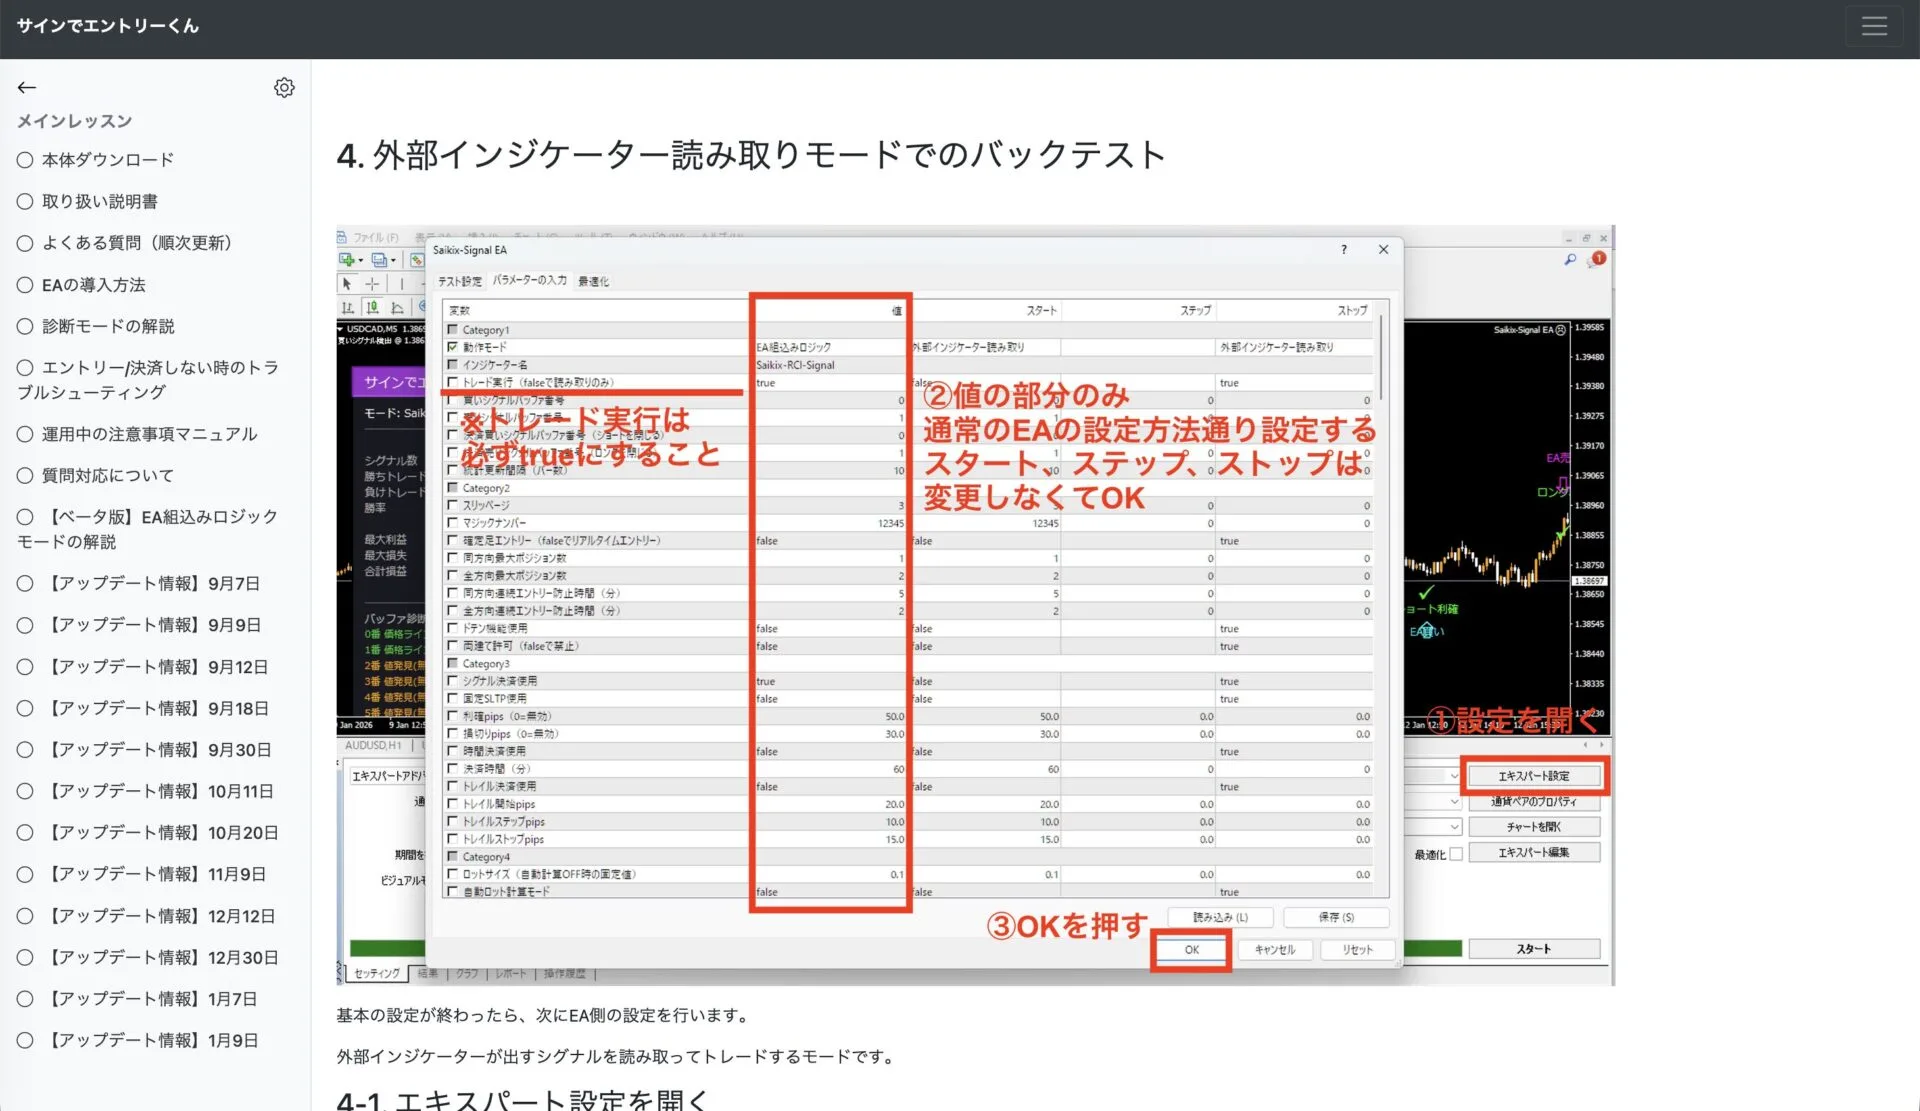Open the 本体ダウンロード lesson in the sidebar
Screen dimensions: 1920x1111
(106, 159)
